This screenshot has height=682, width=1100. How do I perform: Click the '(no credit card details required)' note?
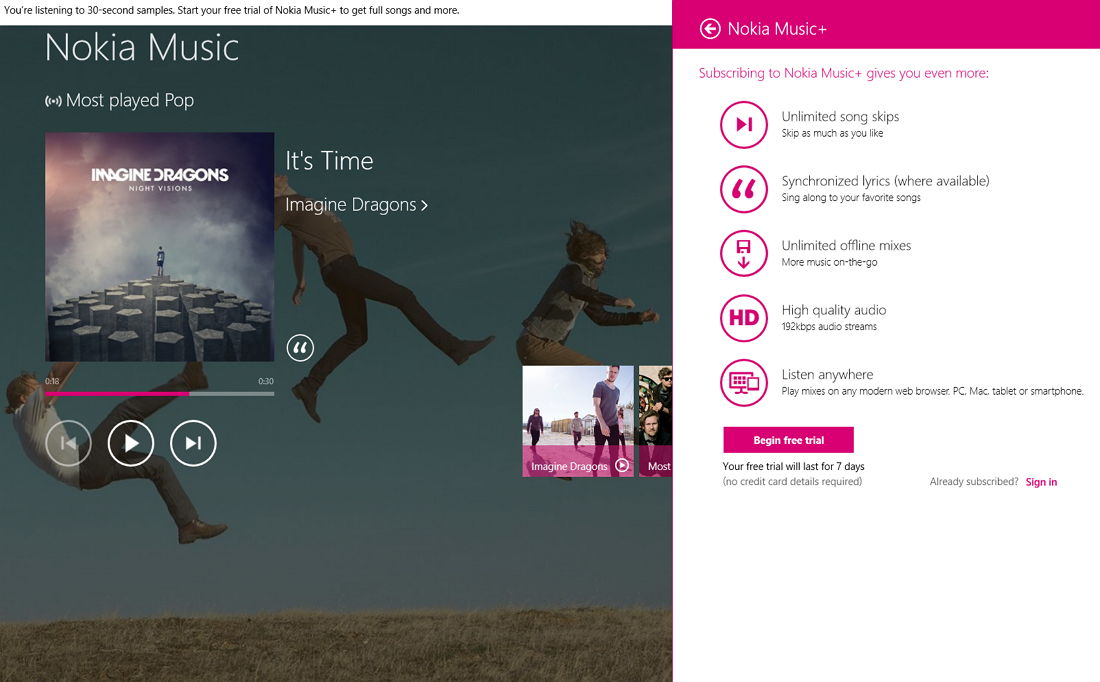point(793,482)
